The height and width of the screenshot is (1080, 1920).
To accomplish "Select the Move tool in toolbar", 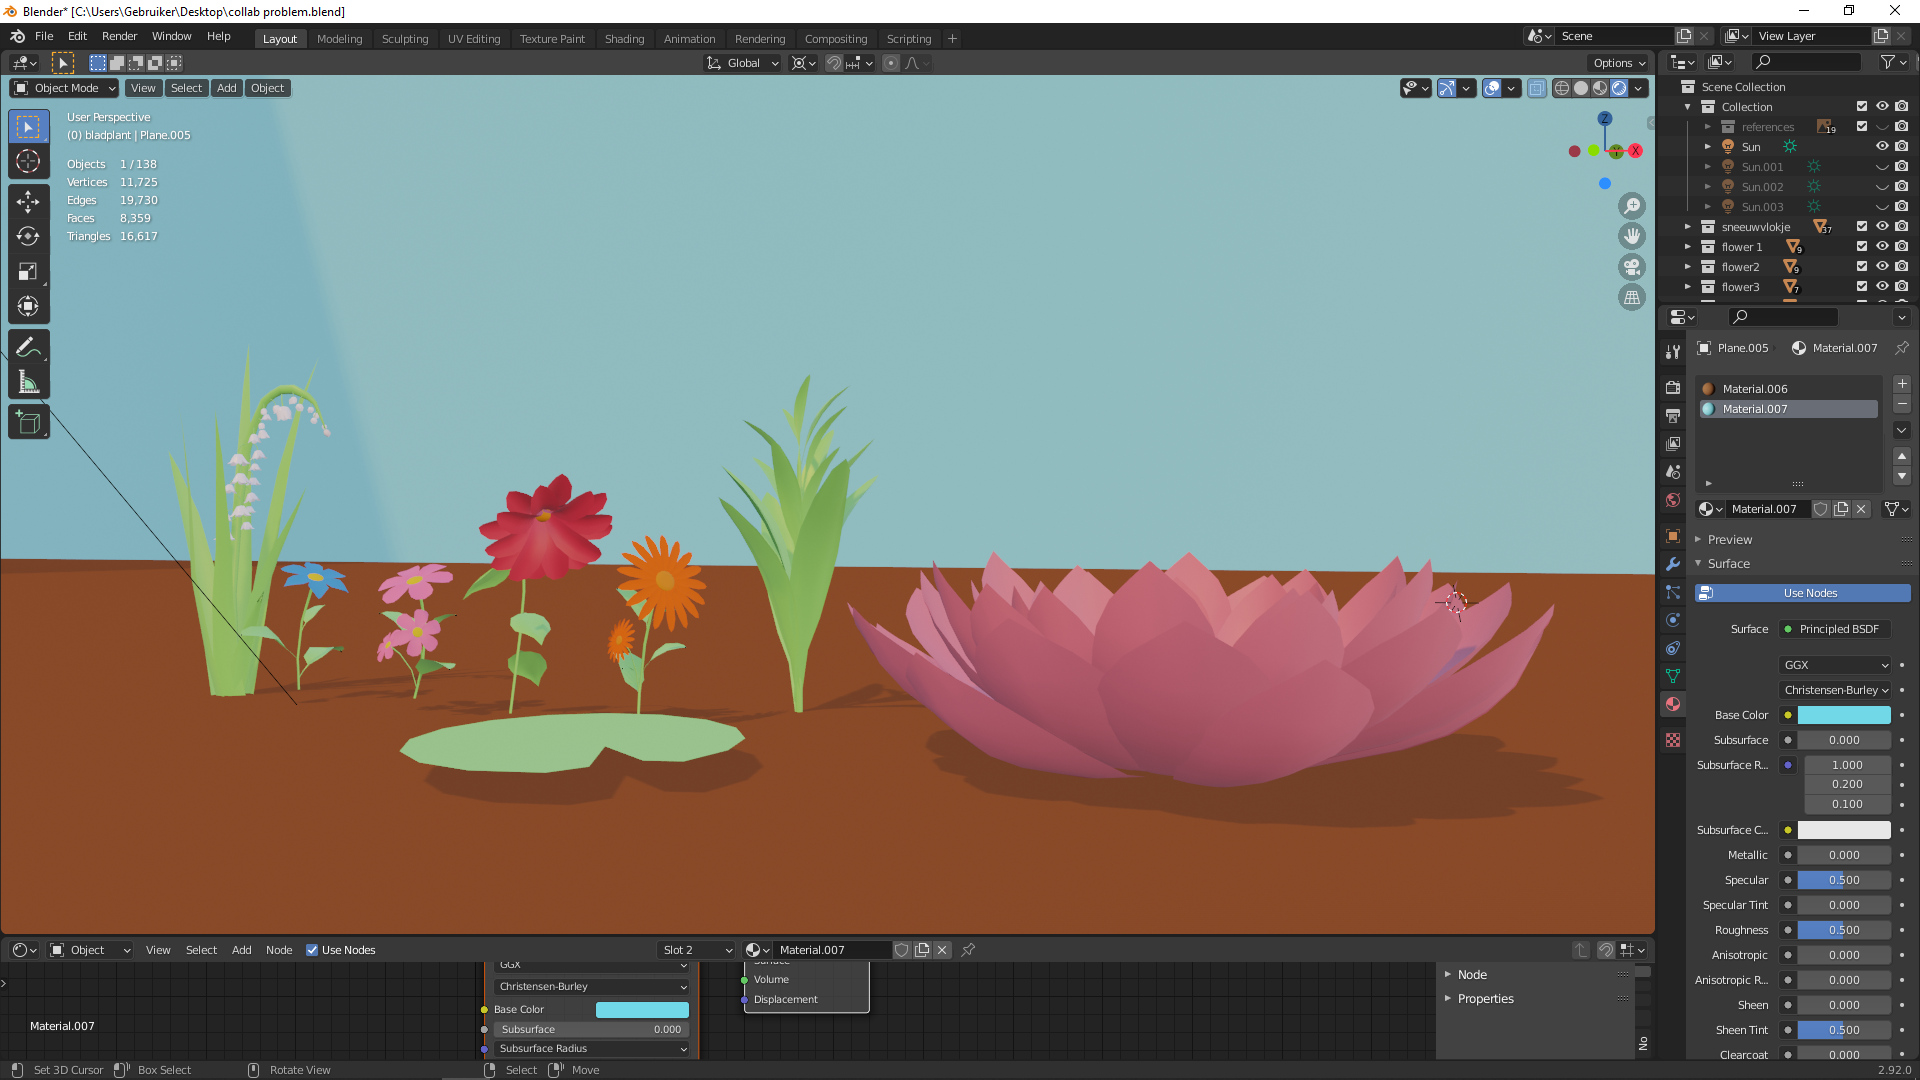I will [28, 201].
